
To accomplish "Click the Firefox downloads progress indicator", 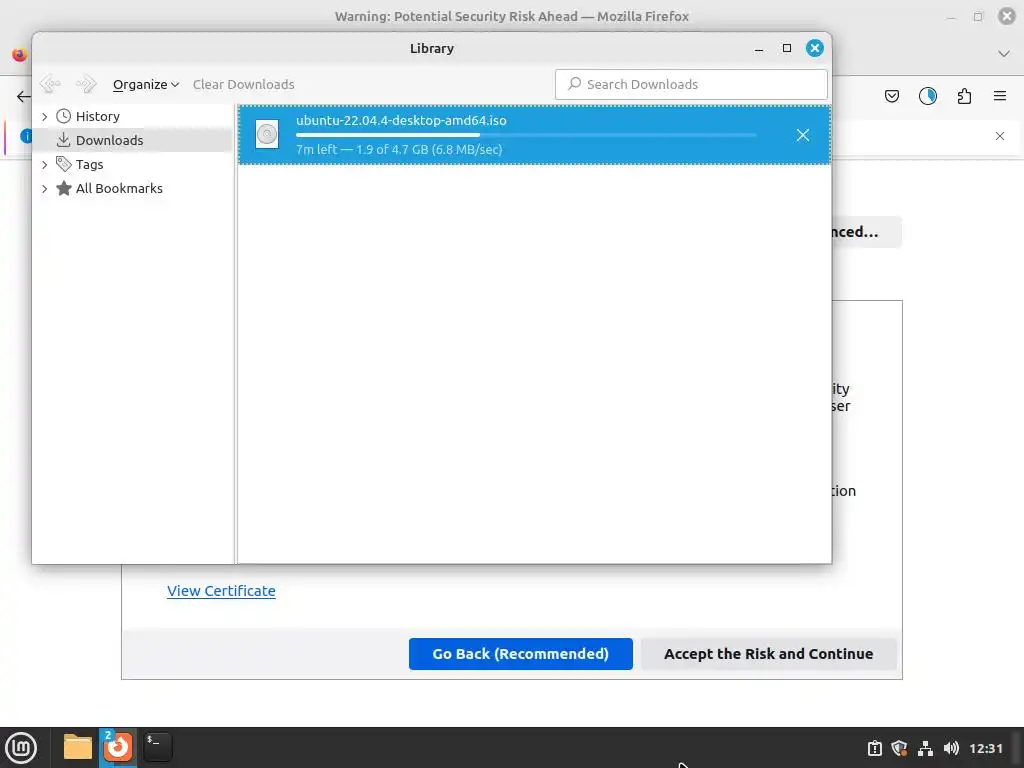I will (x=928, y=97).
